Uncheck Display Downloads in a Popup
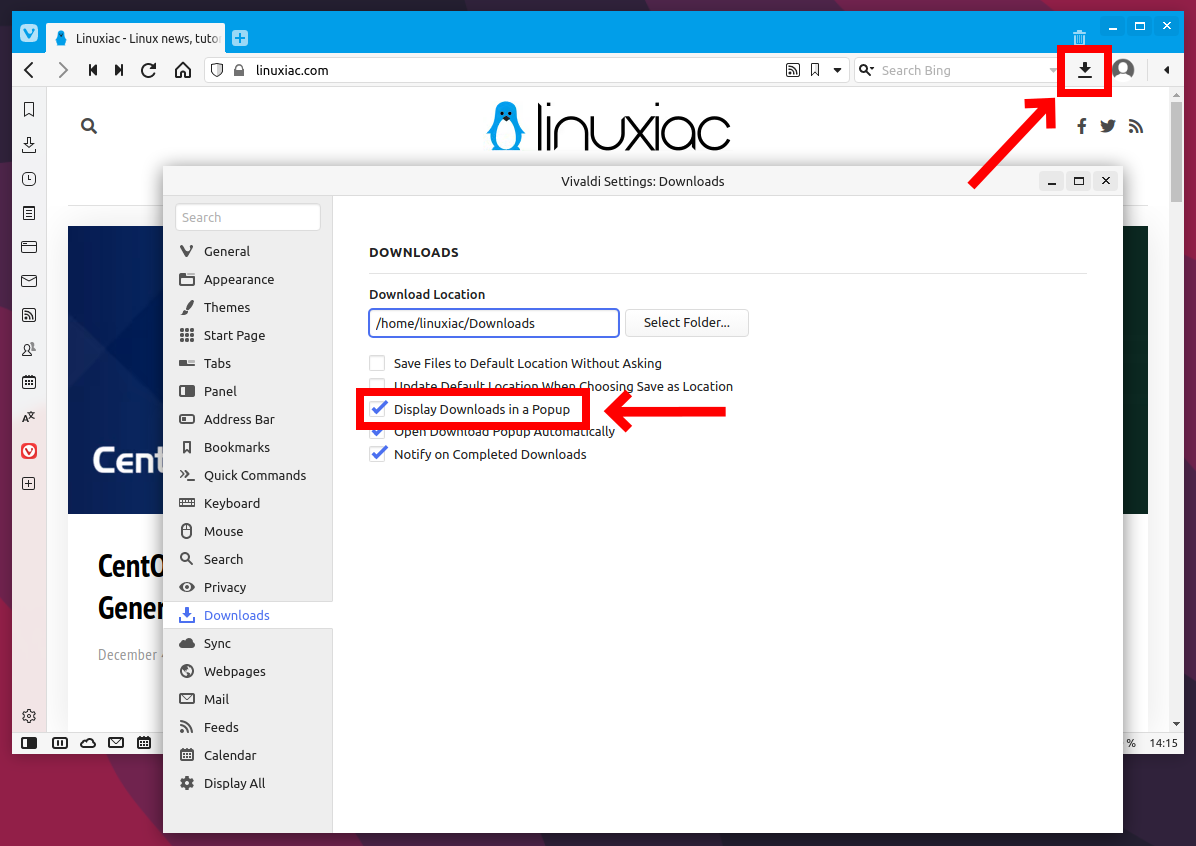Viewport: 1196px width, 846px height. [378, 409]
